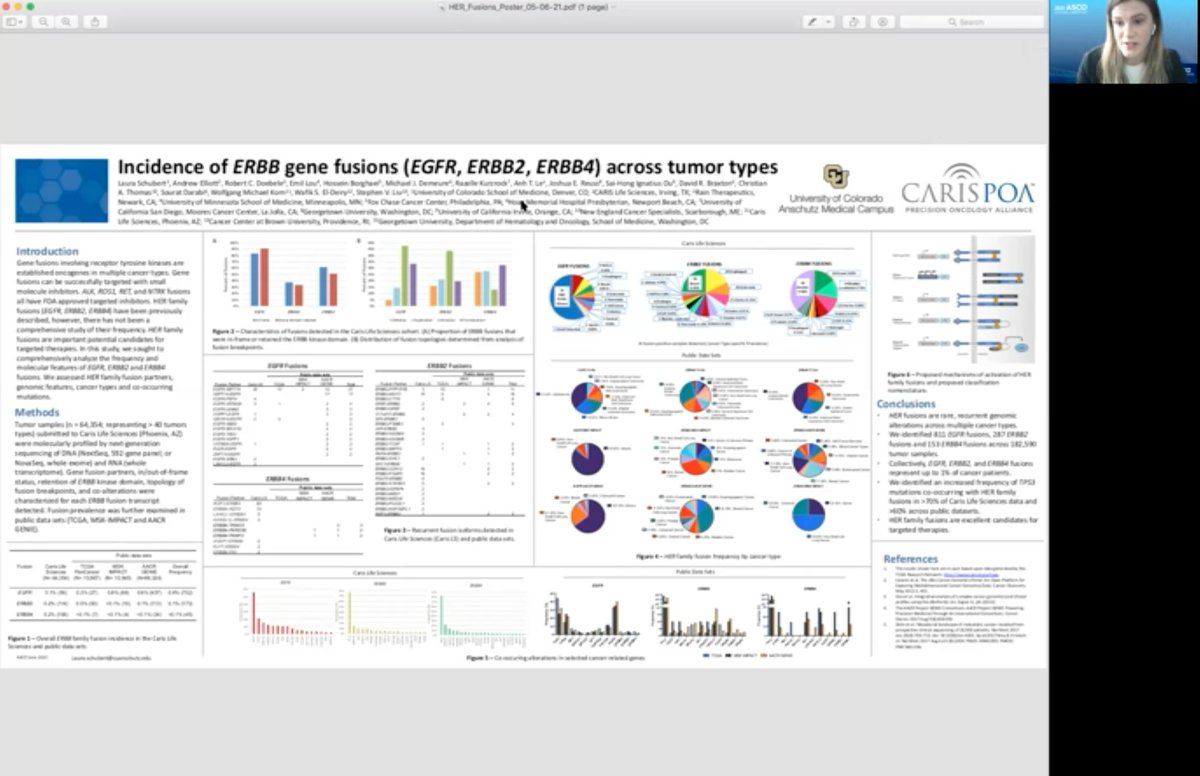1200x776 pixels.
Task: Click the University of Colorado Anschutz logo
Action: (835, 190)
